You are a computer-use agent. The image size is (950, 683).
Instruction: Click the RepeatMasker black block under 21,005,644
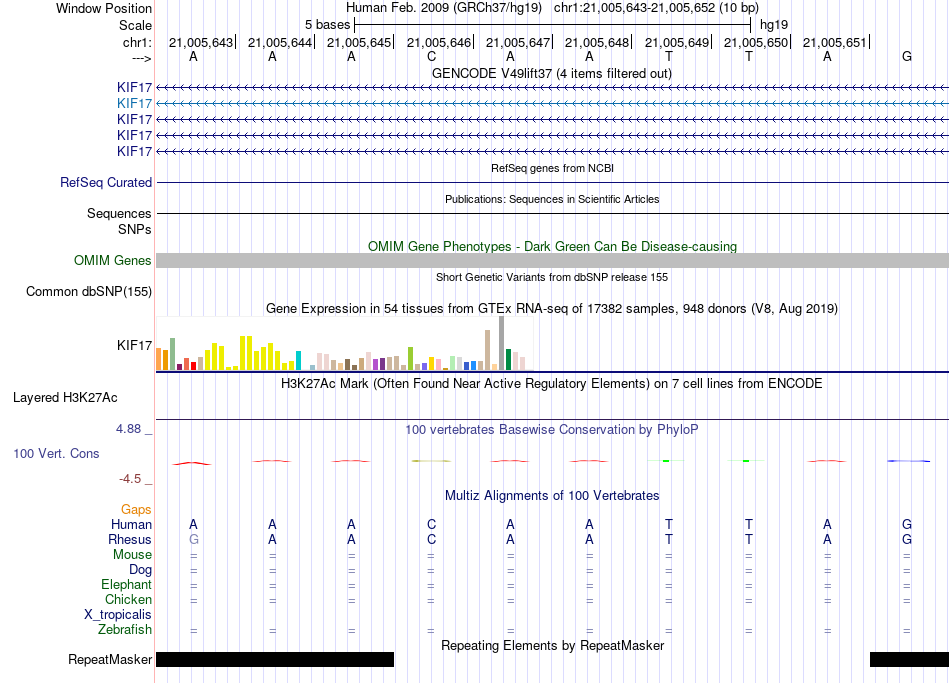(275, 659)
